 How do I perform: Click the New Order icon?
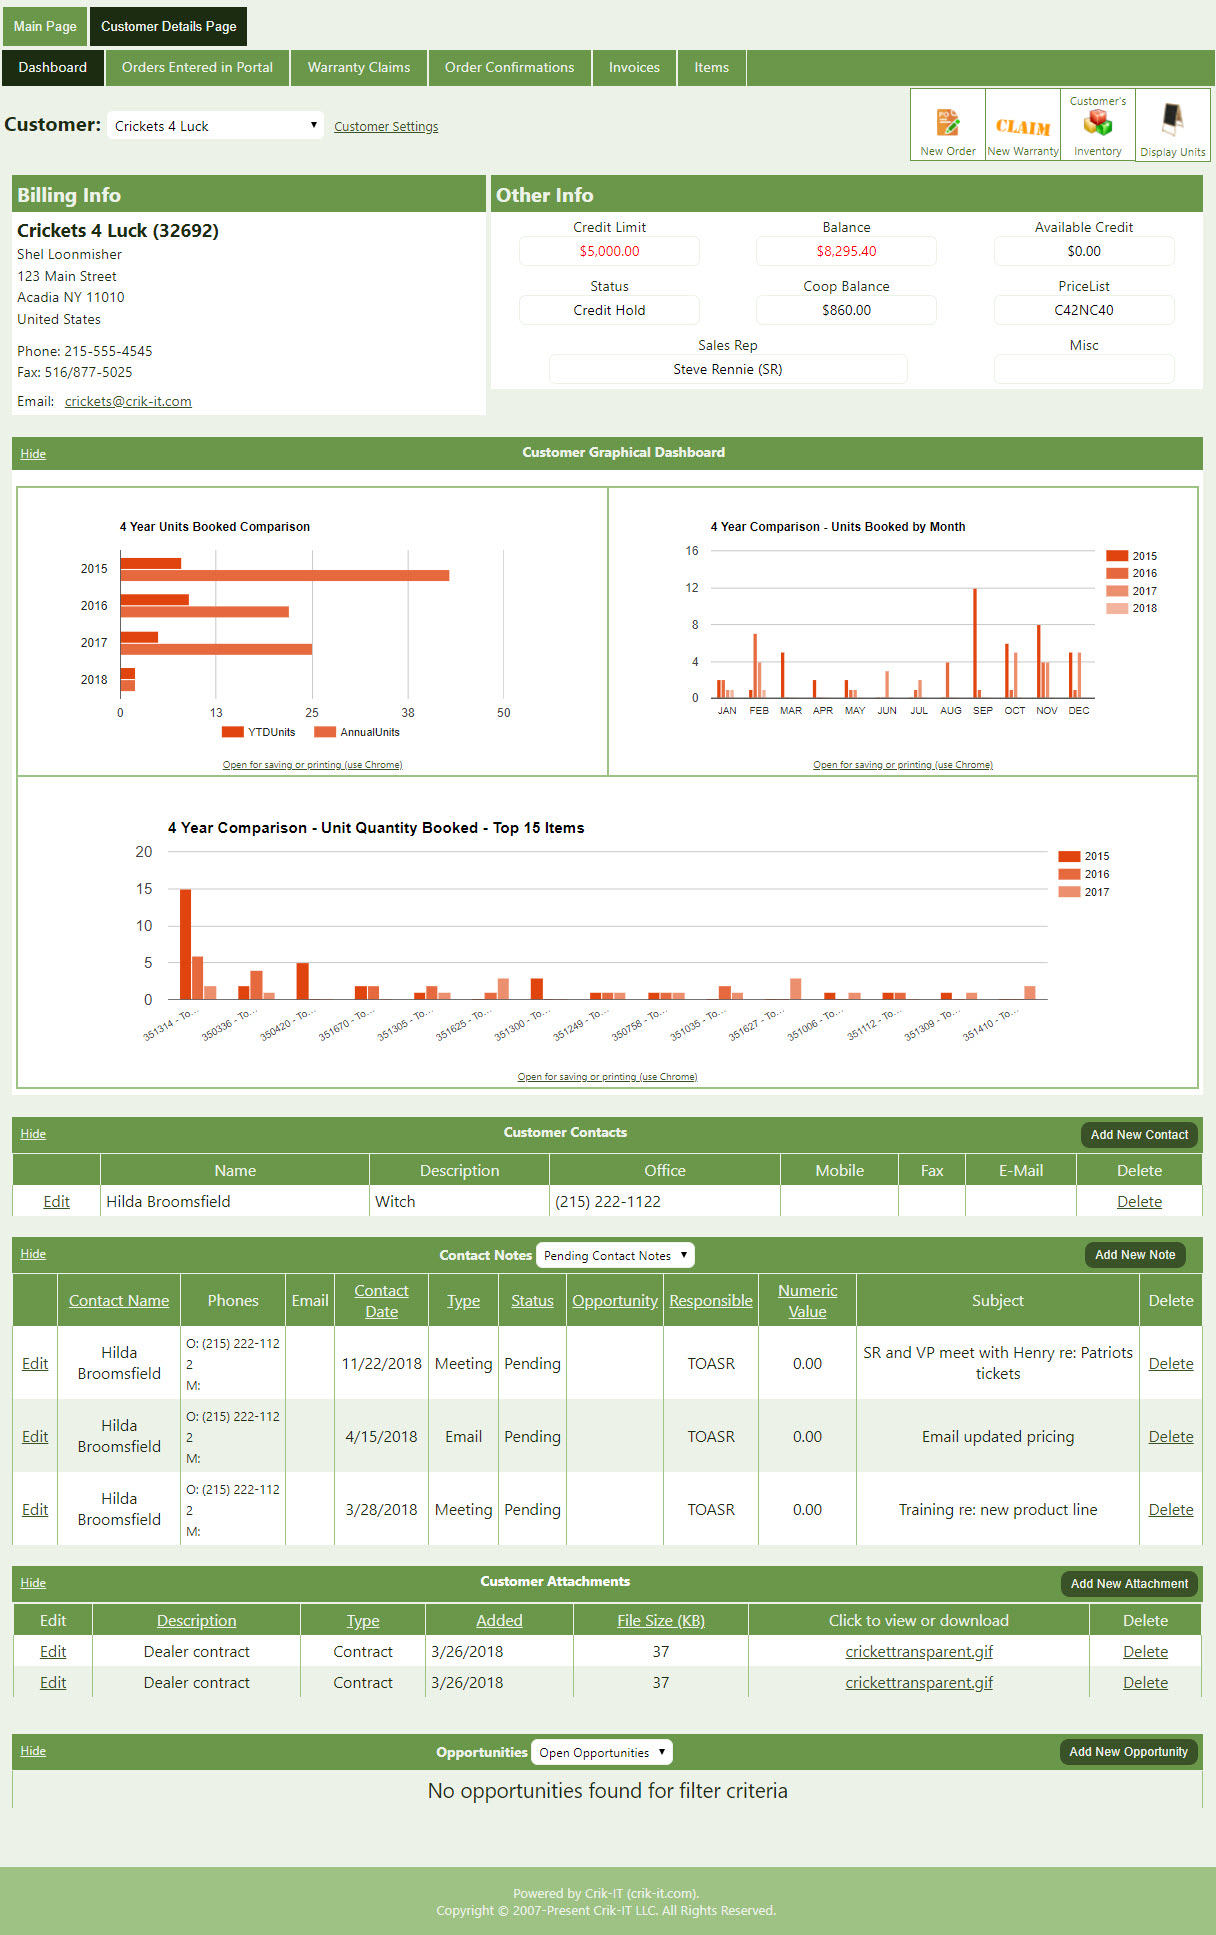coord(947,124)
